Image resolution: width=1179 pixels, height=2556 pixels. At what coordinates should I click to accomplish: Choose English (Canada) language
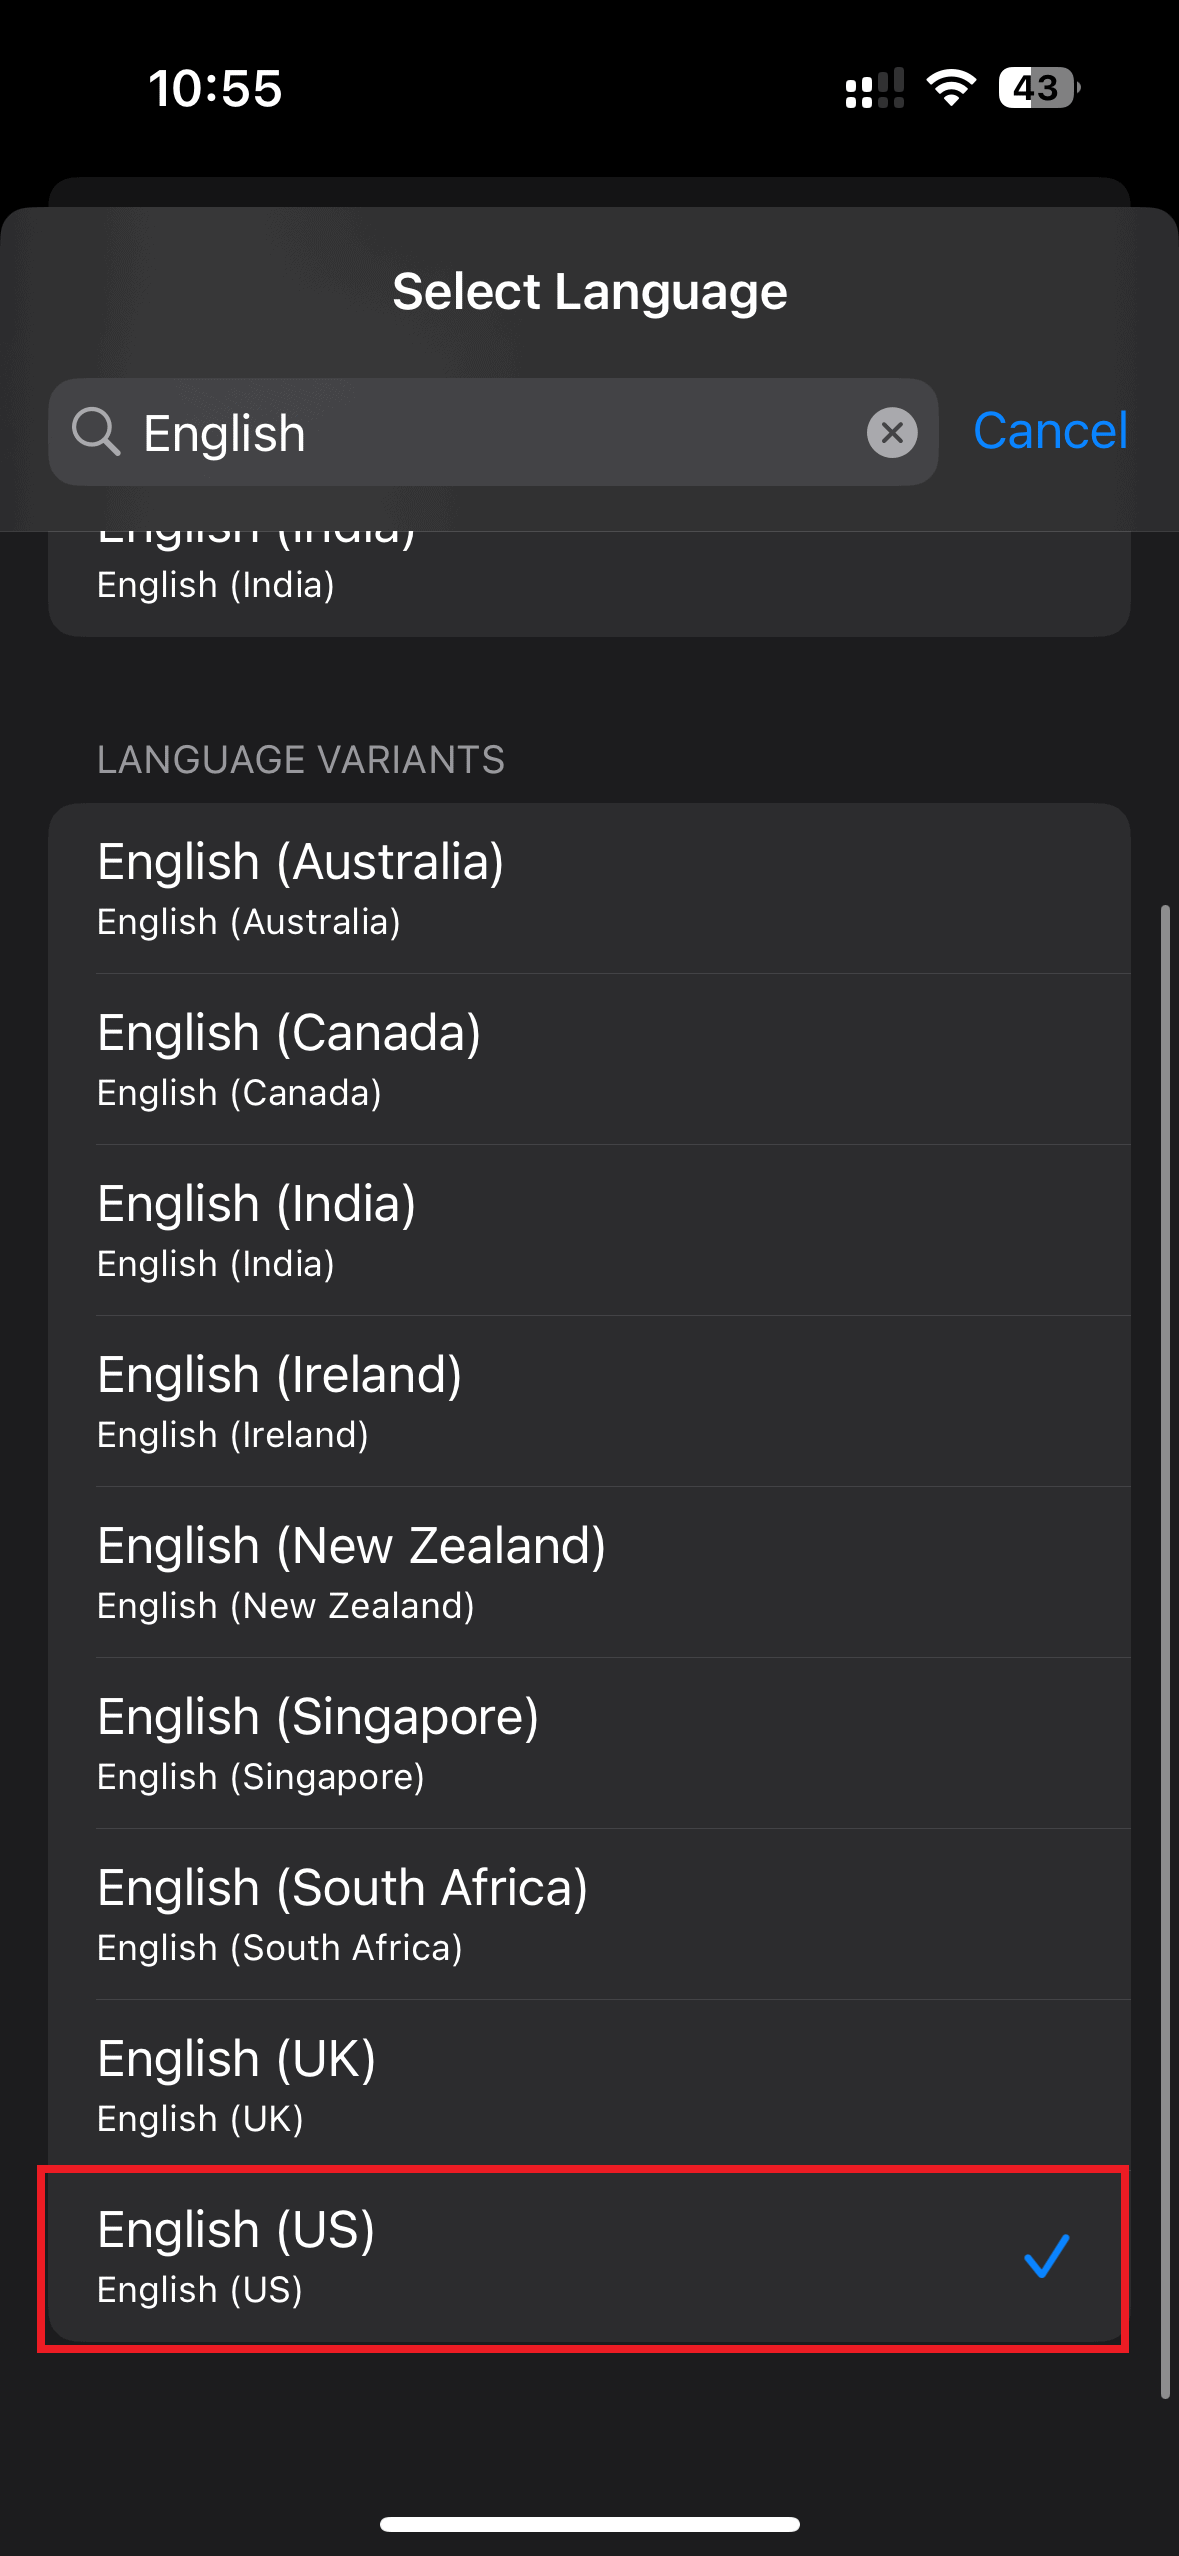pyautogui.click(x=588, y=1060)
